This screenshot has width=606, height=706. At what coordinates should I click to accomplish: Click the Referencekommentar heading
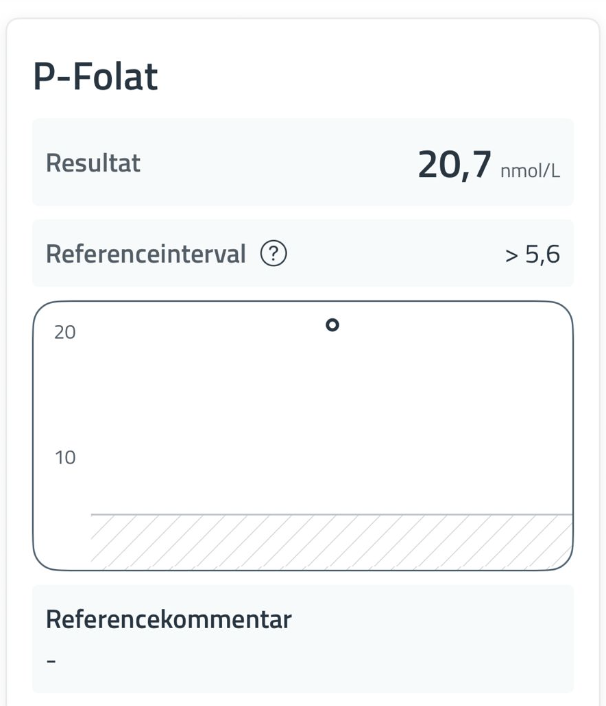169,619
